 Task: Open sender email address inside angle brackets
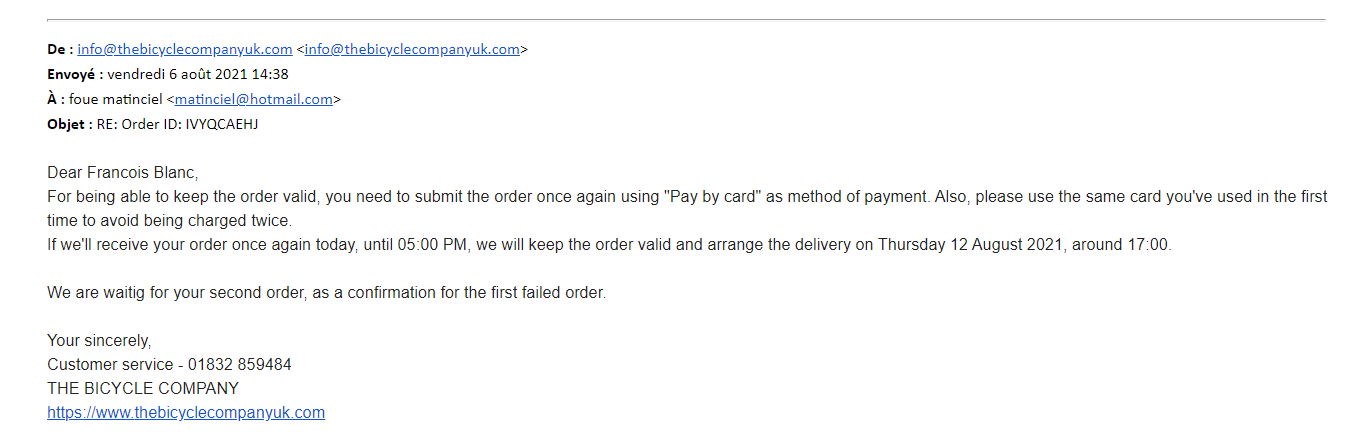[x=412, y=49]
